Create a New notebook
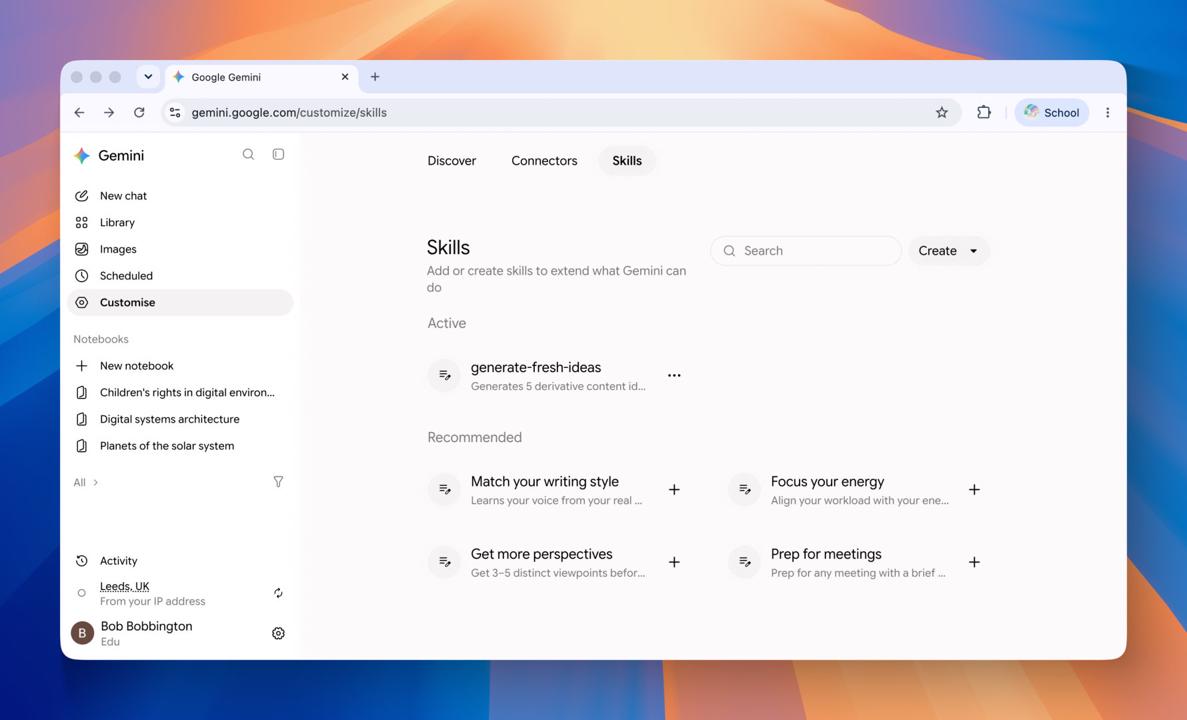The image size is (1187, 720). [x=180, y=366]
